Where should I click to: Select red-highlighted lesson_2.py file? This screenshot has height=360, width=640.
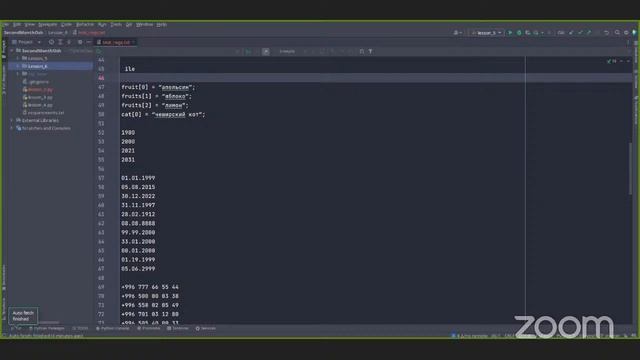point(40,89)
